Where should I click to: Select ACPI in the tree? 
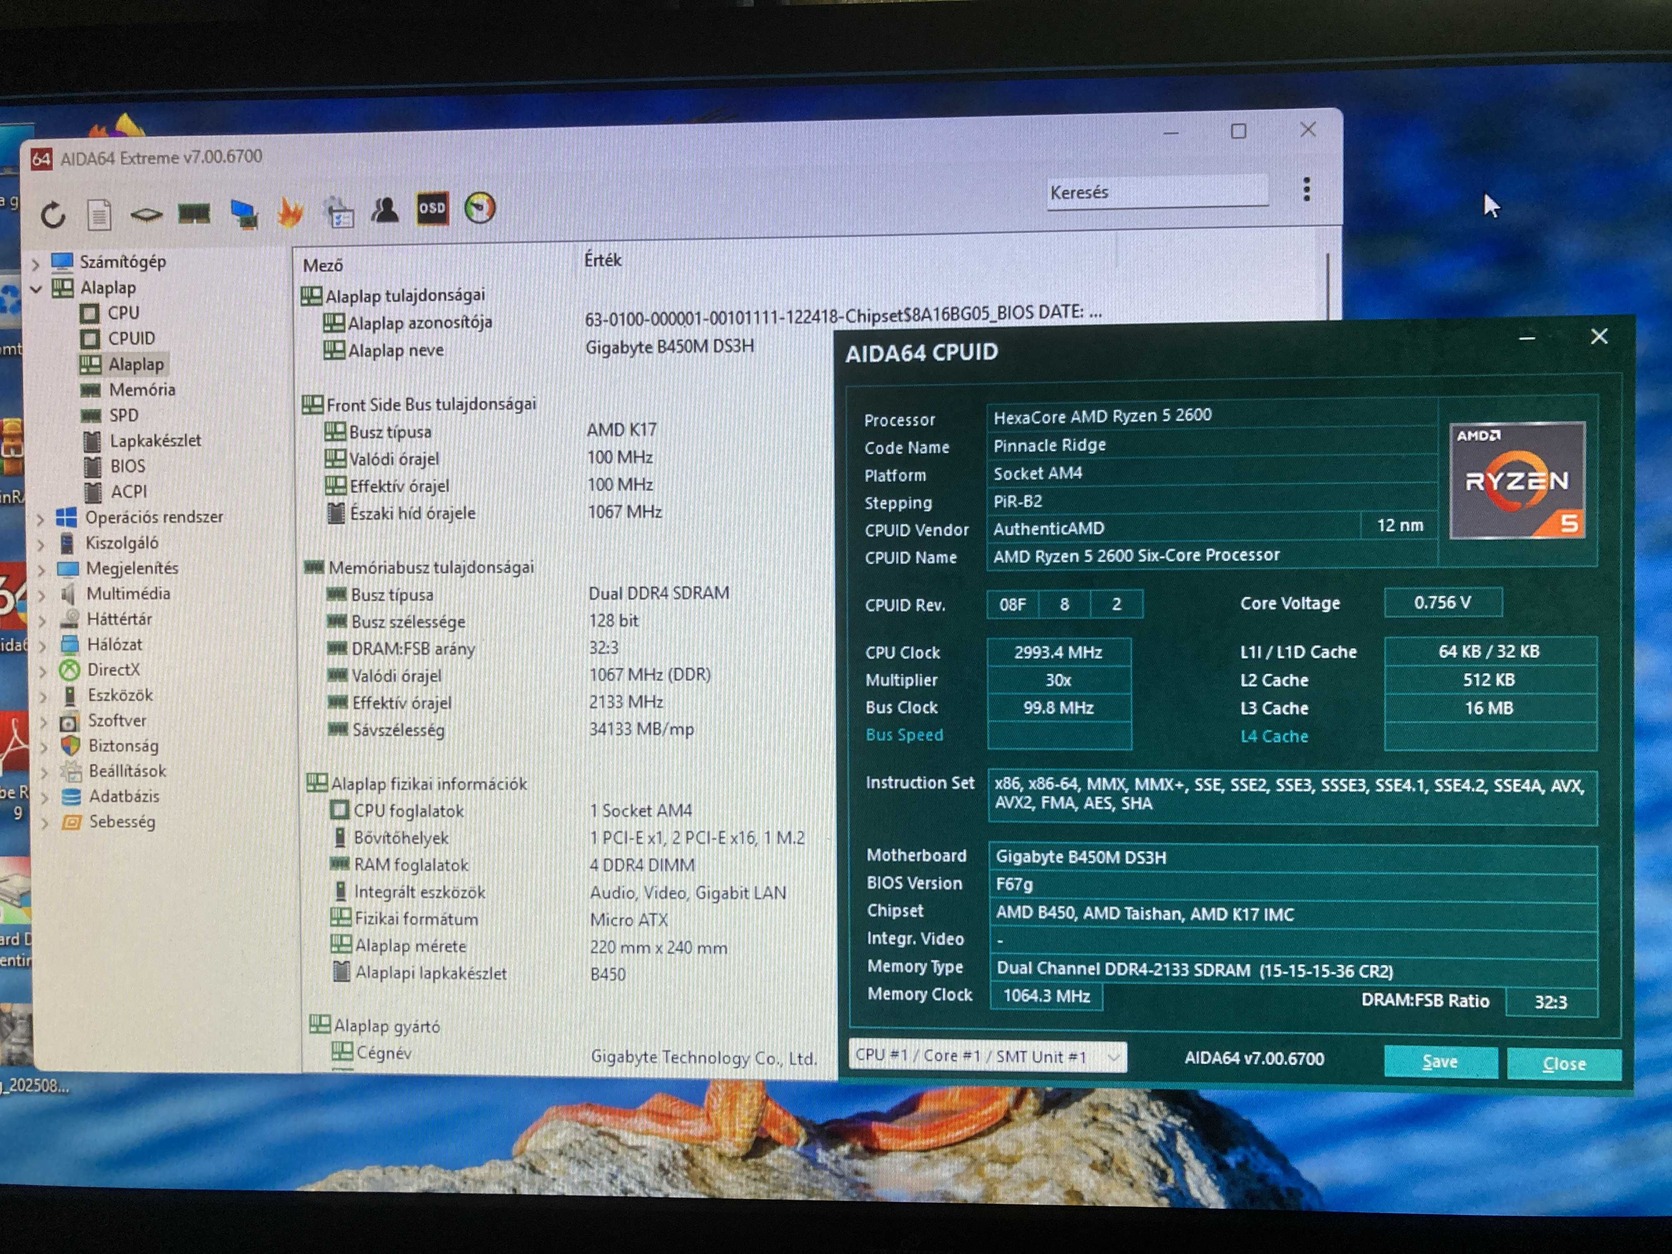tap(128, 492)
